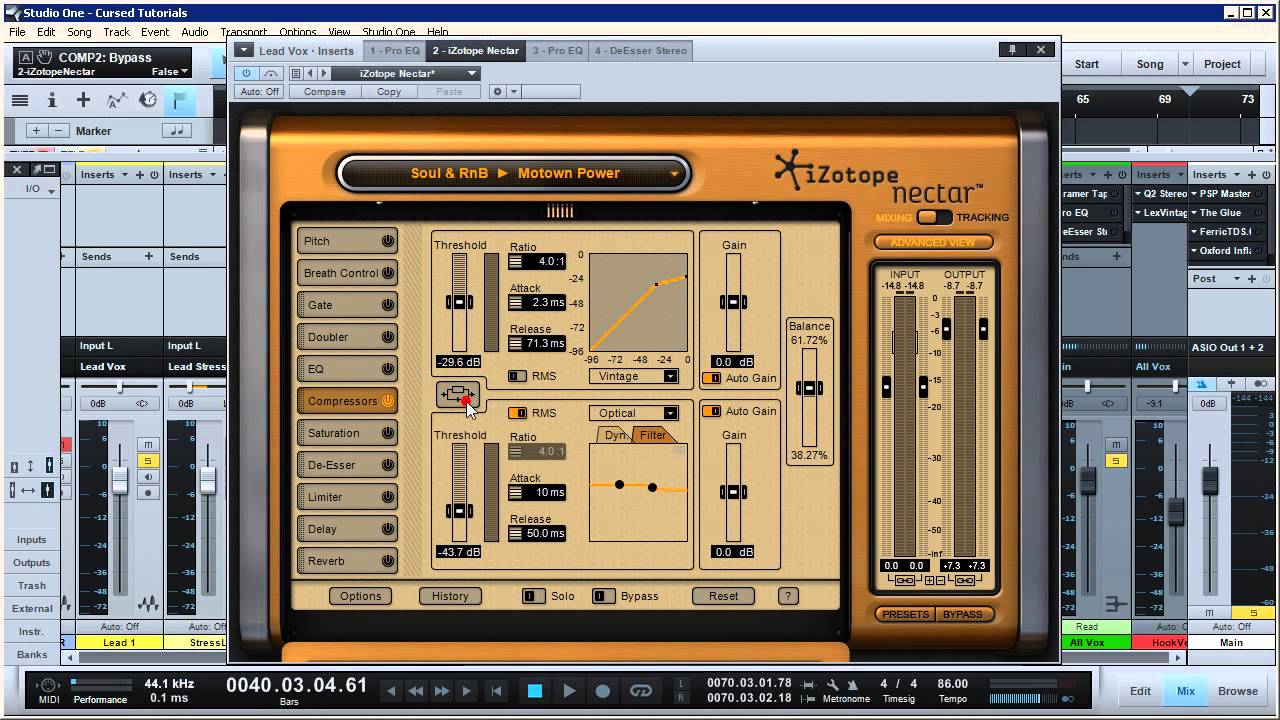
Task: Open the dropdown arrow beside the gear icon
Action: pos(514,91)
